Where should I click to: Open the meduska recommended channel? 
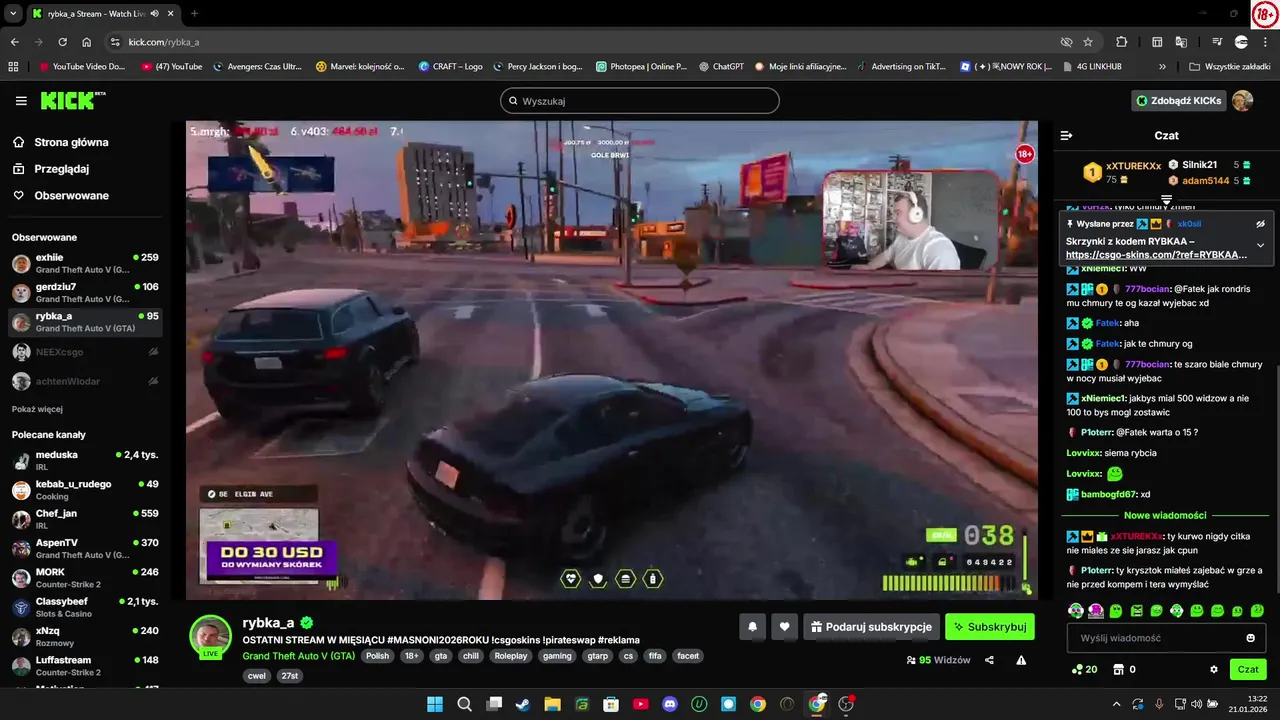click(86, 460)
